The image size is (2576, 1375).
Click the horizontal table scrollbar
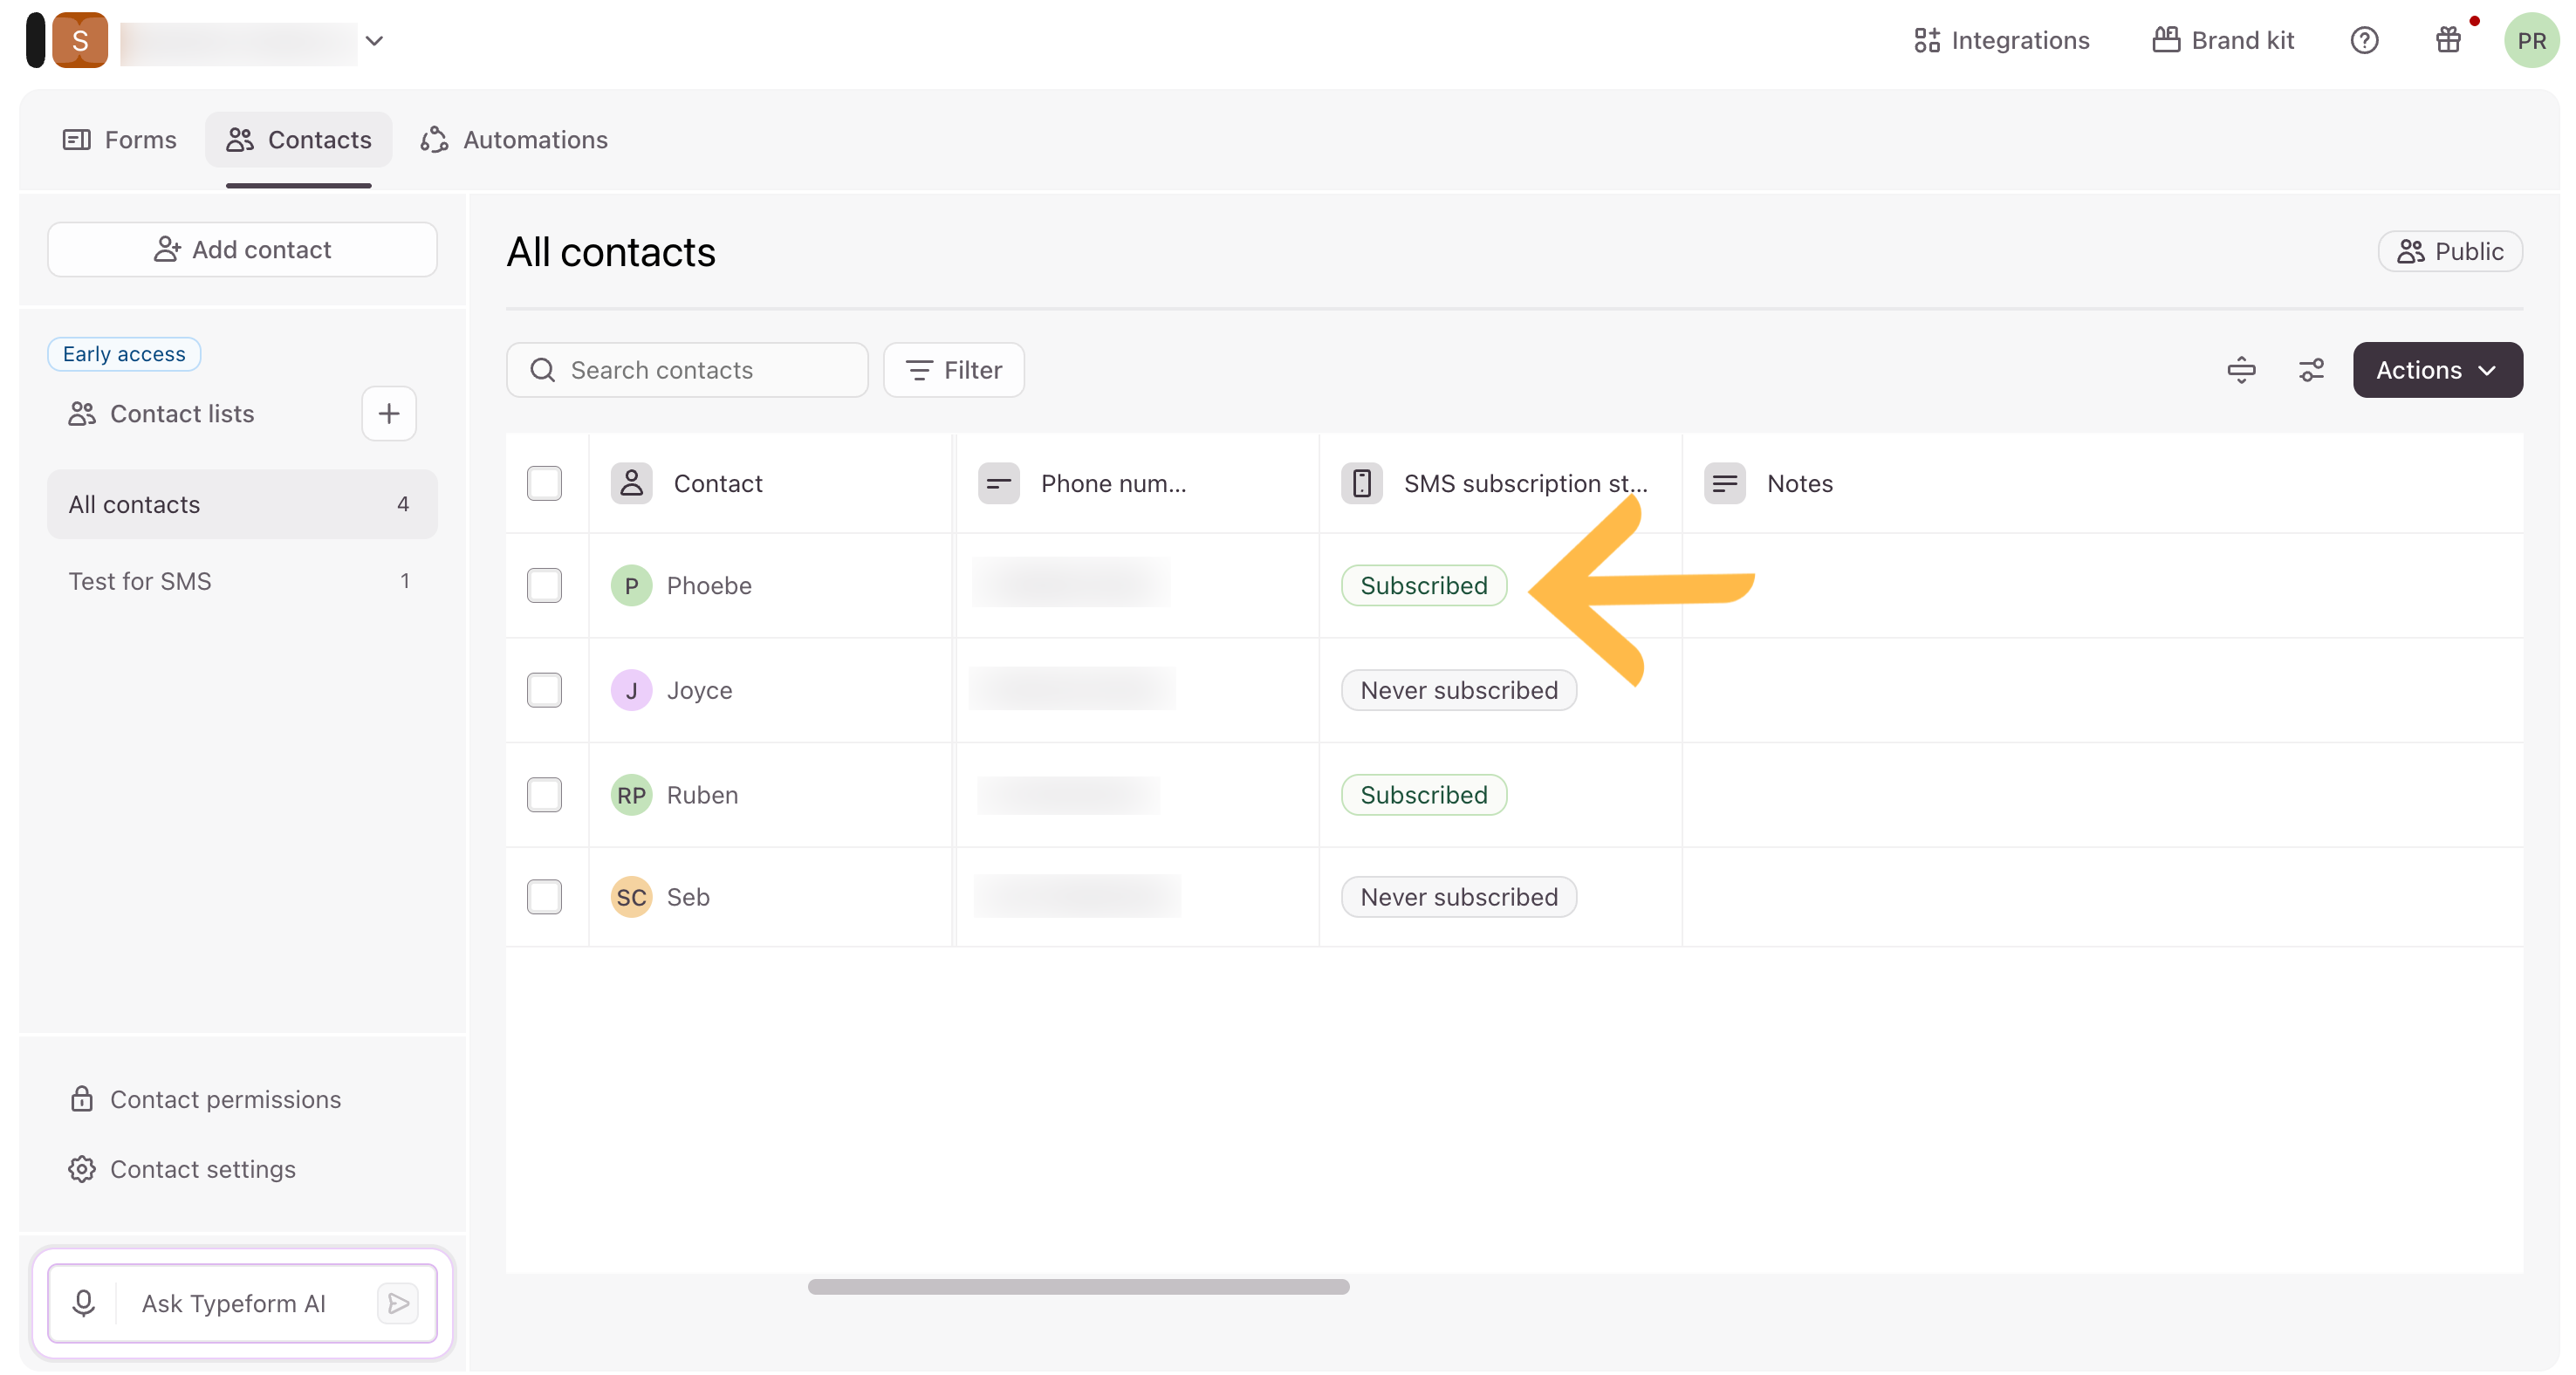(1078, 1286)
